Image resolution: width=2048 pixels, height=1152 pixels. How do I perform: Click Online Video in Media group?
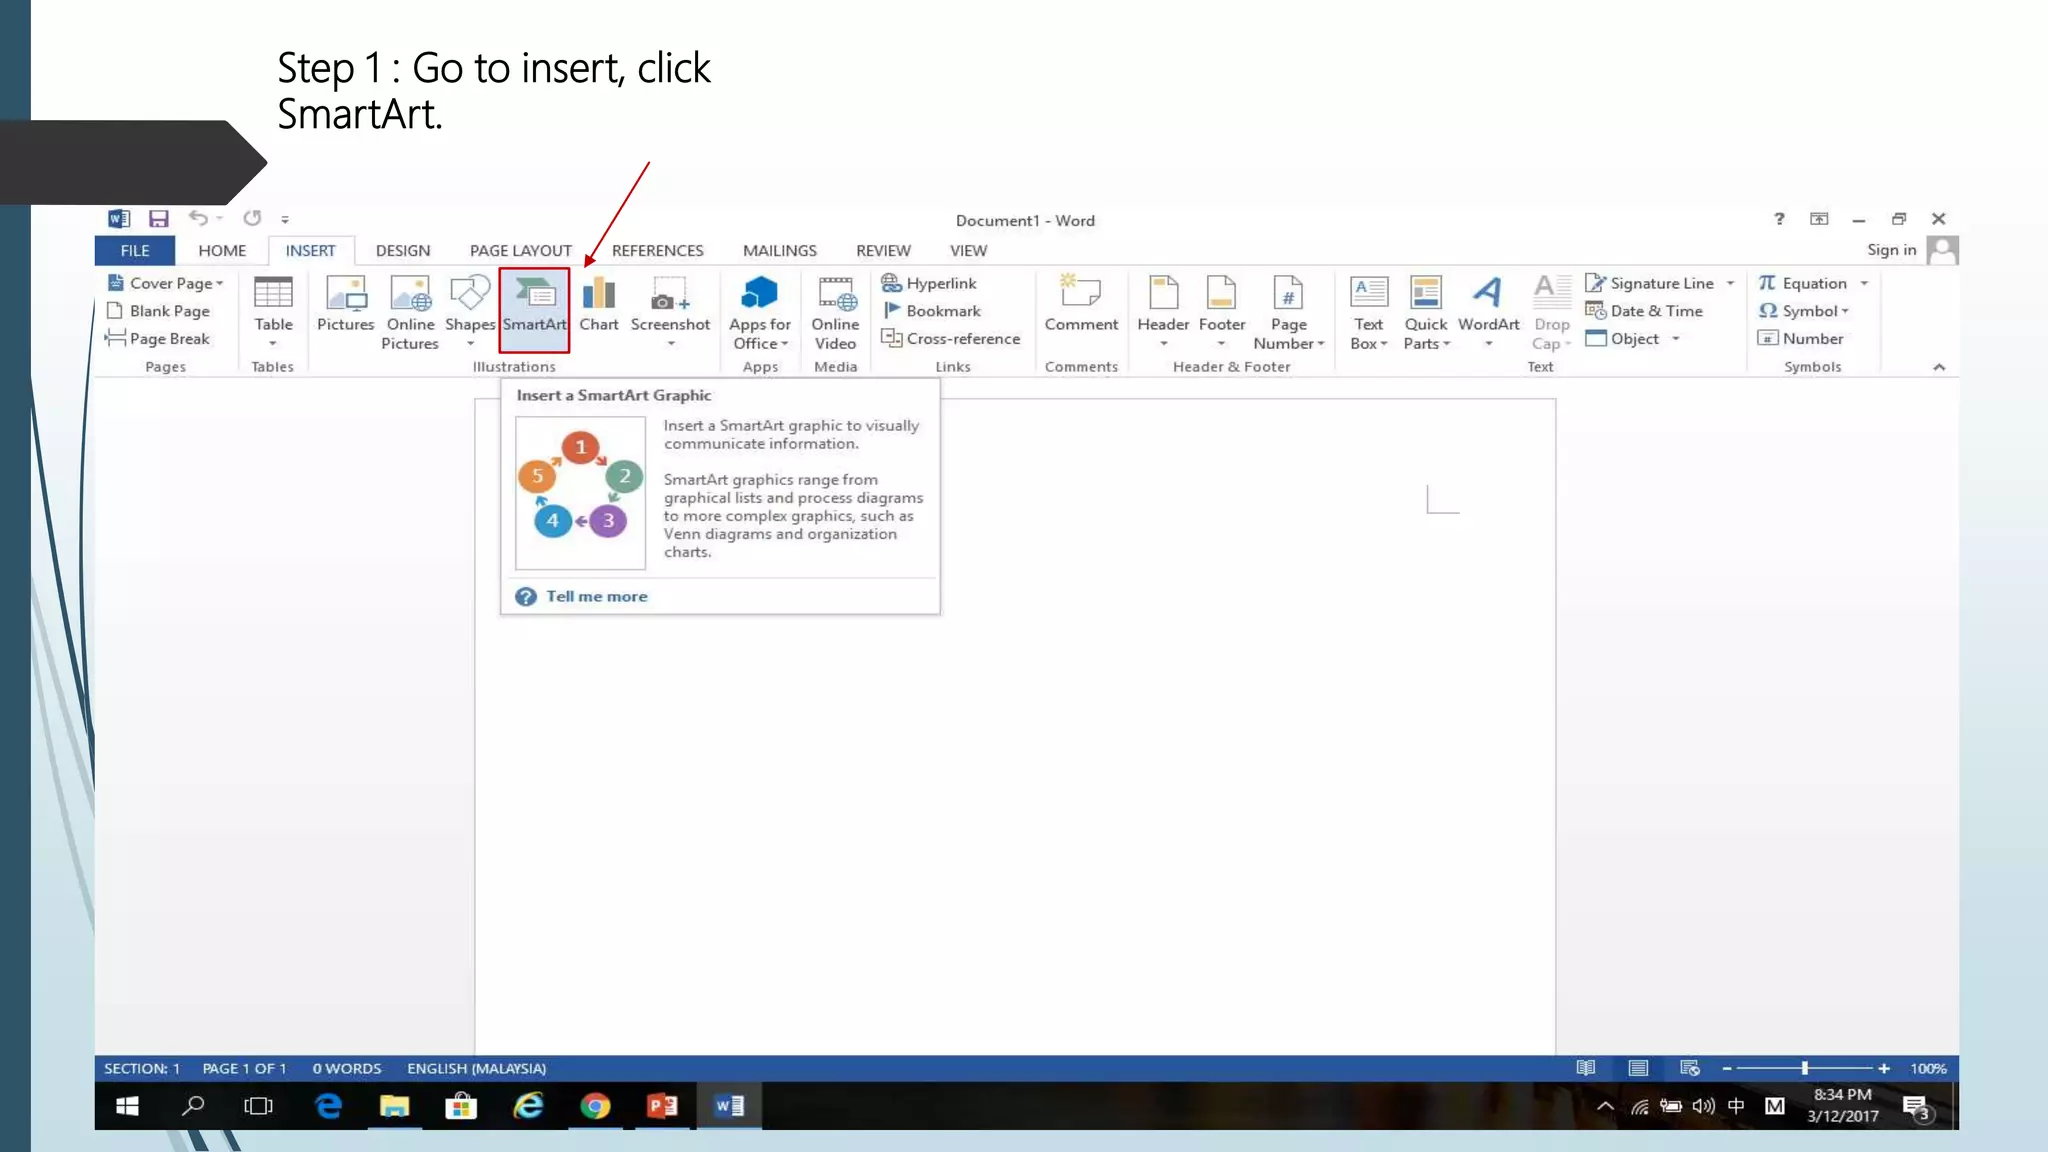[x=835, y=312]
